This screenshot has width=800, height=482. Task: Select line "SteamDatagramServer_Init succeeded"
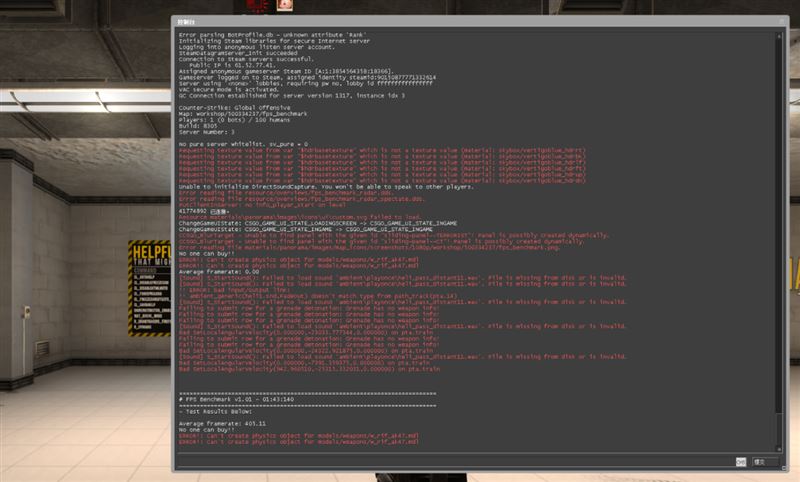(x=238, y=53)
